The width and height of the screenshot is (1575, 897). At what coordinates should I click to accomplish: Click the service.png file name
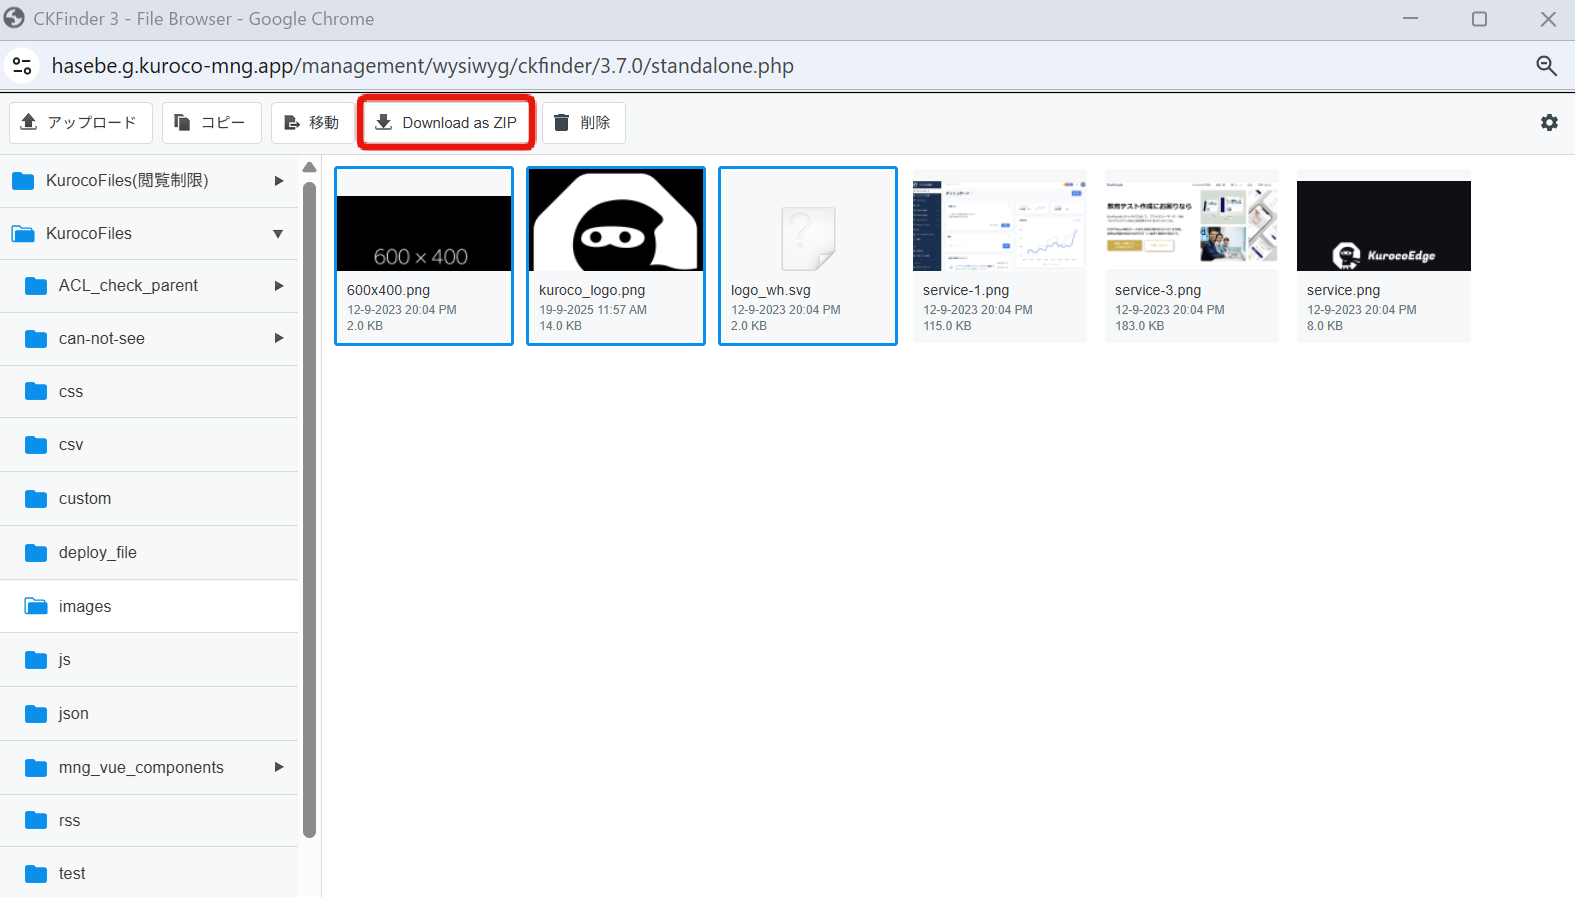[x=1343, y=290]
